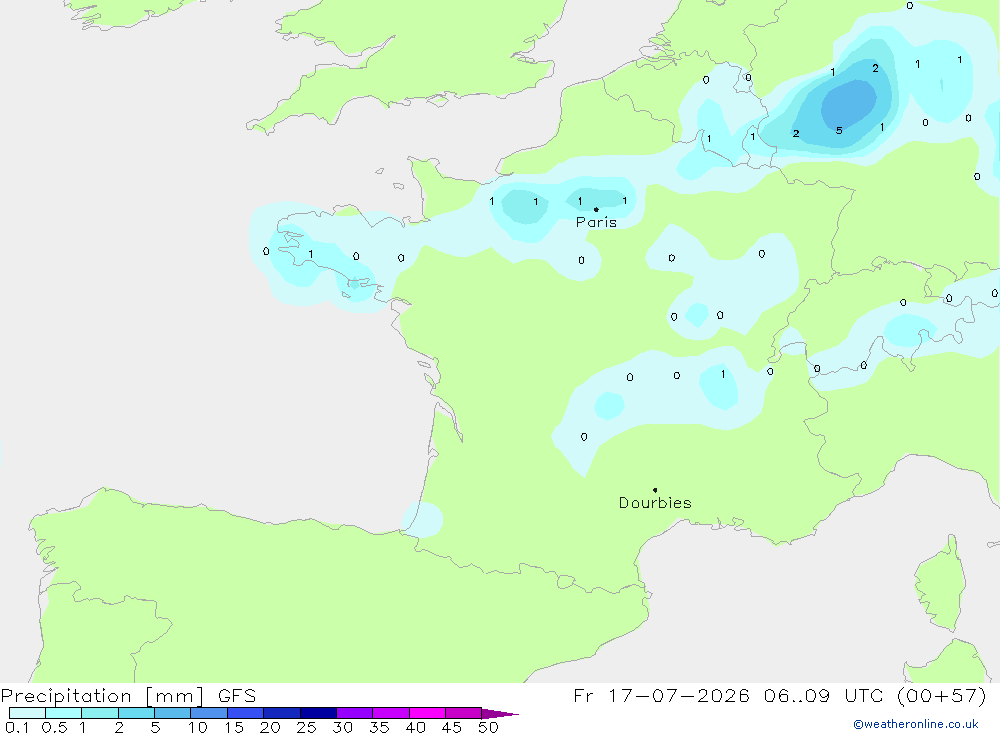Click the 'Precipitation [mm]' title text
The height and width of the screenshot is (733, 1000).
pyautogui.click(x=103, y=696)
